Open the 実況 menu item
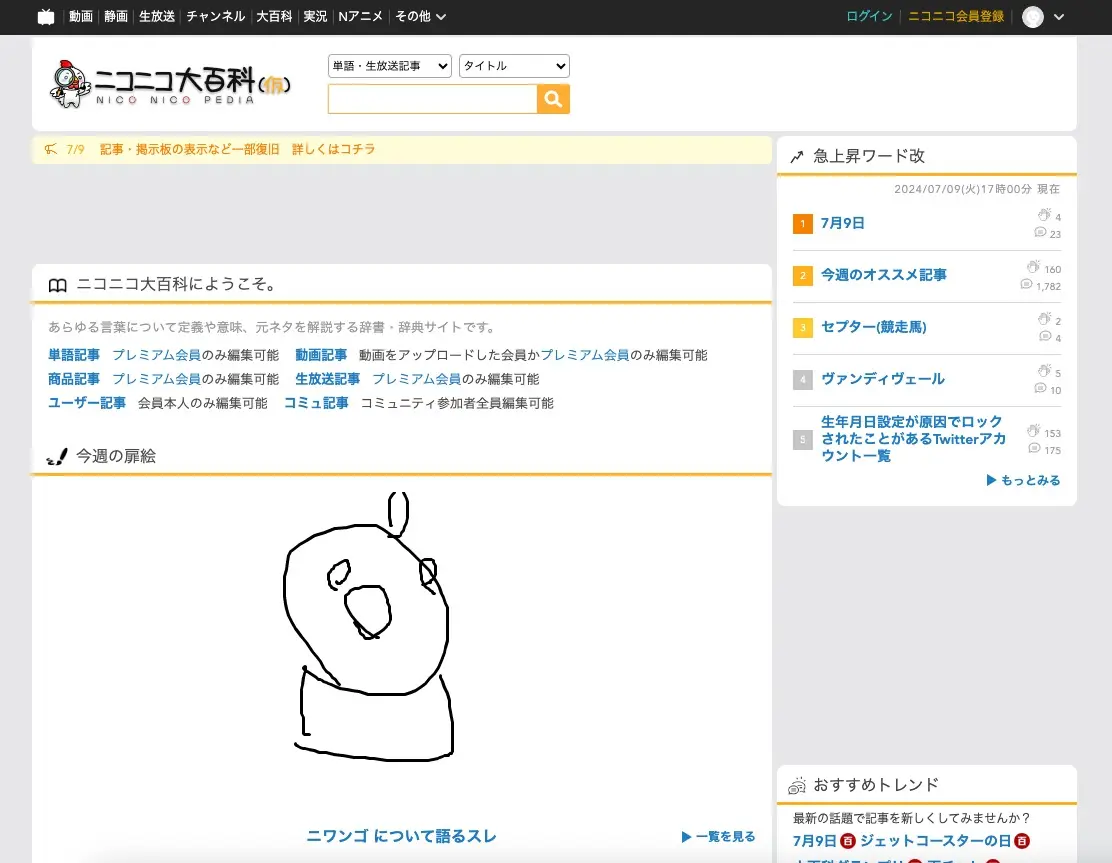 click(x=315, y=16)
